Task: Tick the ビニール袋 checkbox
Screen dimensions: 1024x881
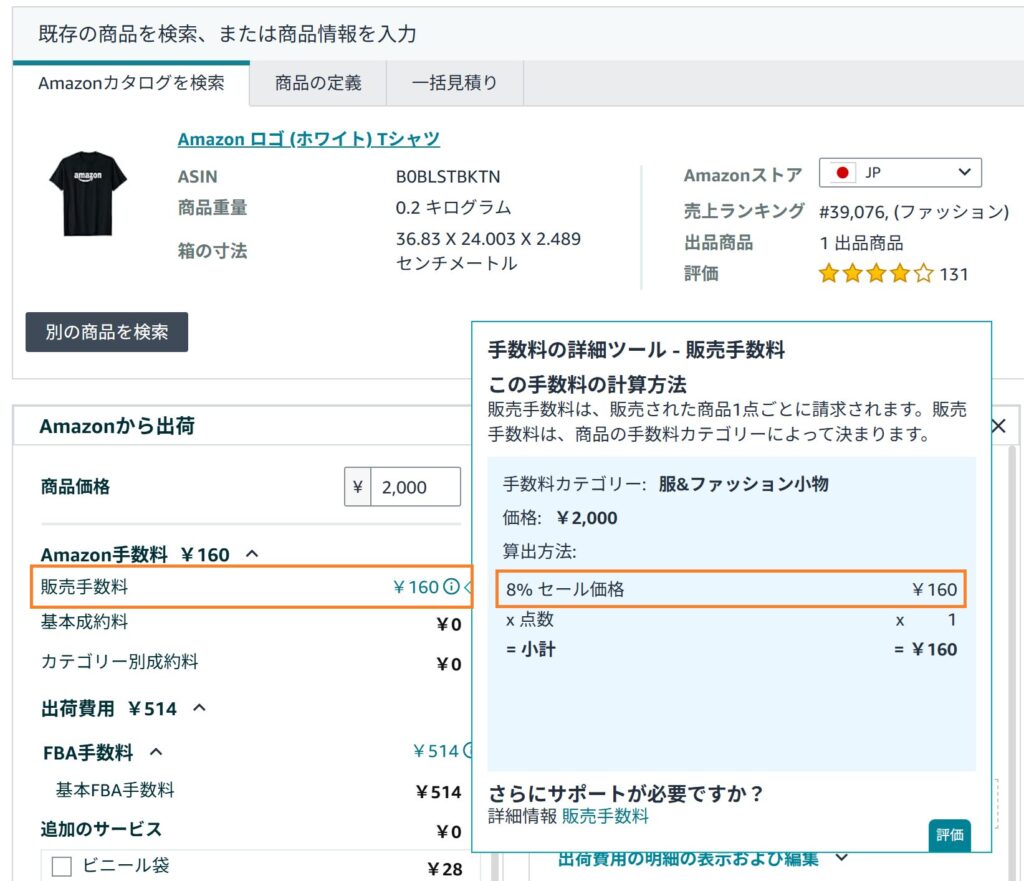Action: point(61,867)
